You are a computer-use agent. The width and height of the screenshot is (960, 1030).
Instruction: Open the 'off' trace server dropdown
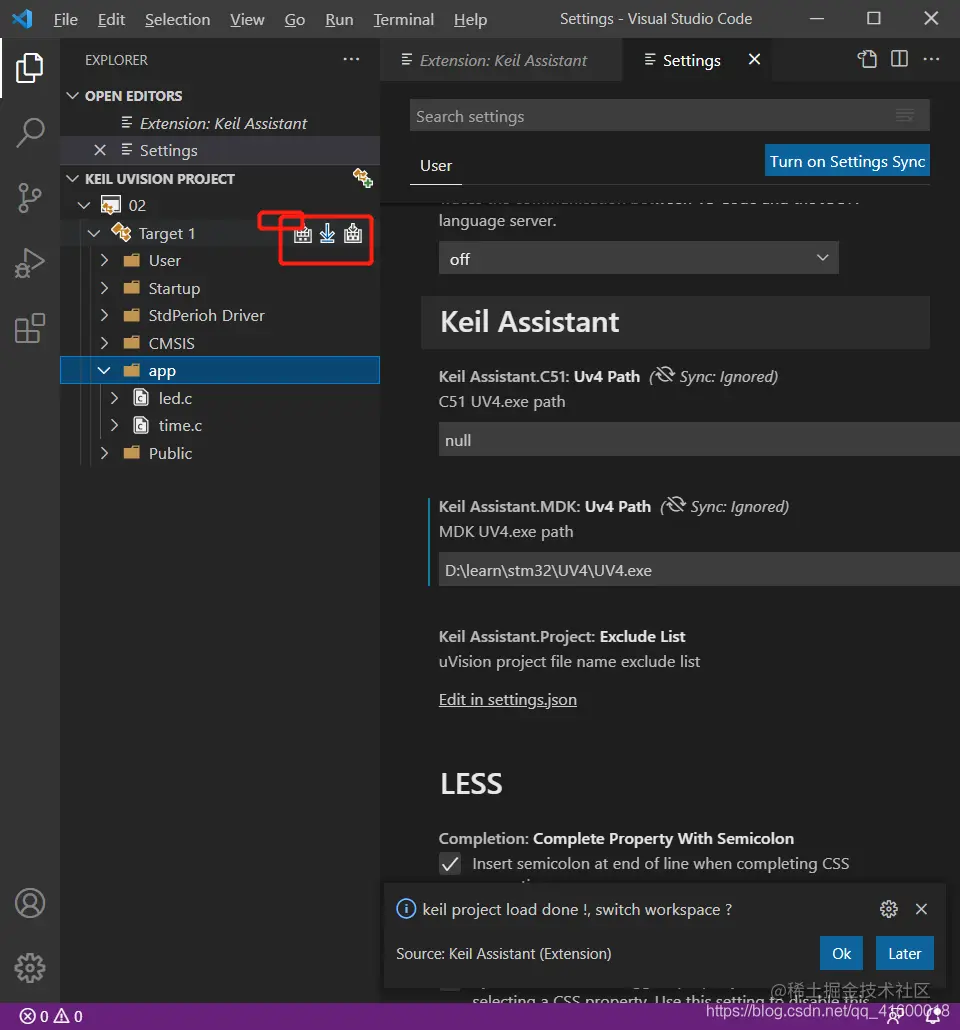click(x=639, y=258)
